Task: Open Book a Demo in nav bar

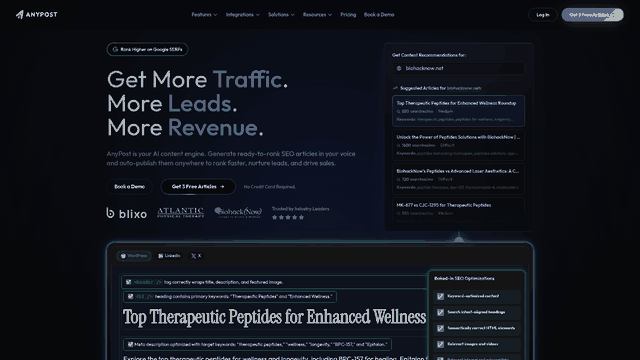Action: (379, 15)
